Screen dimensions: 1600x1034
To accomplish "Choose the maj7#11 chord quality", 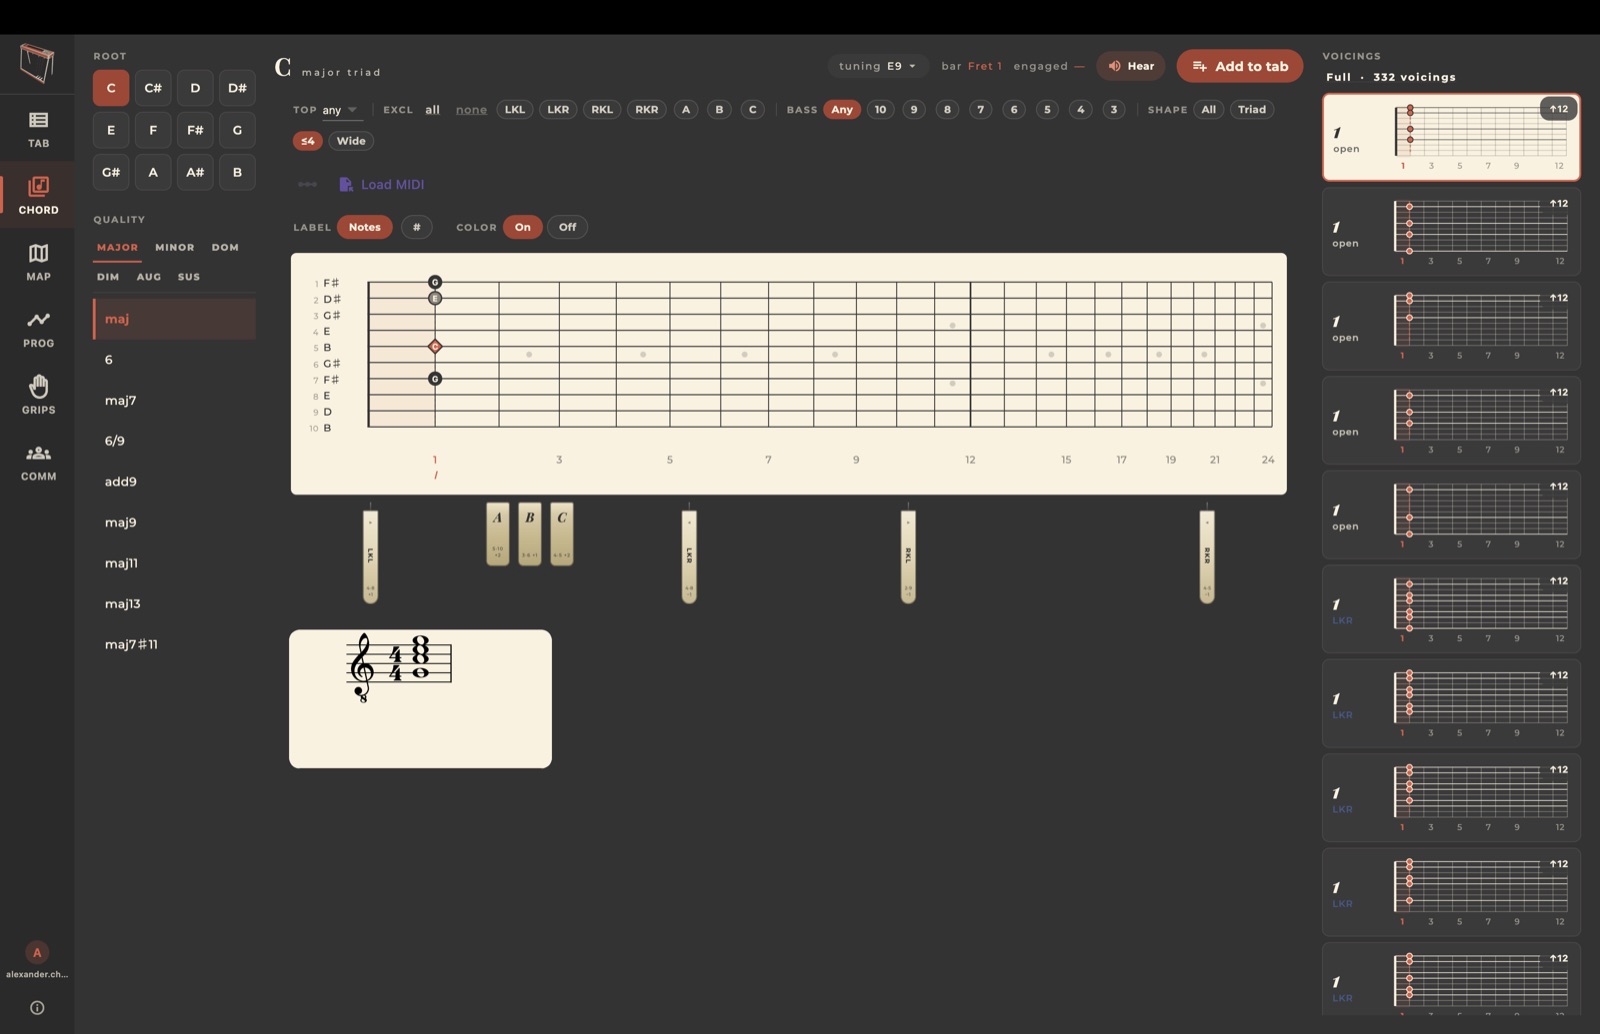I will (174, 644).
